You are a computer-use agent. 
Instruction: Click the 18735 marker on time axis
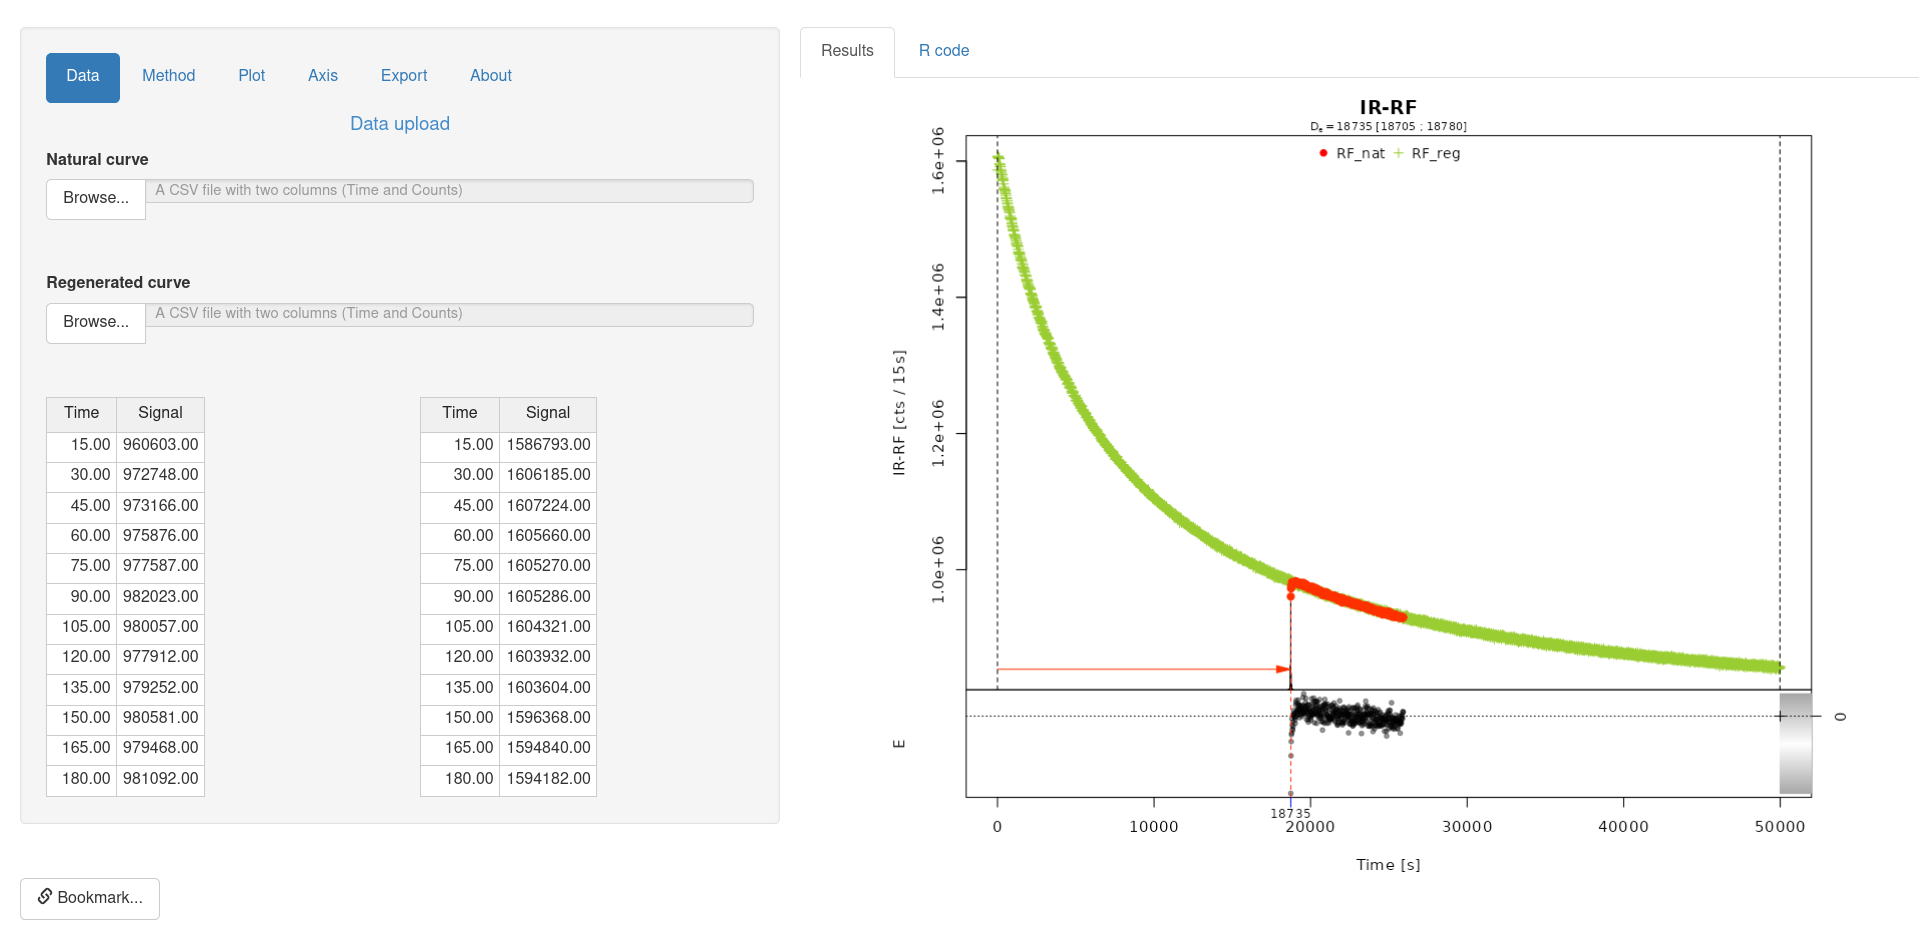tap(1290, 813)
